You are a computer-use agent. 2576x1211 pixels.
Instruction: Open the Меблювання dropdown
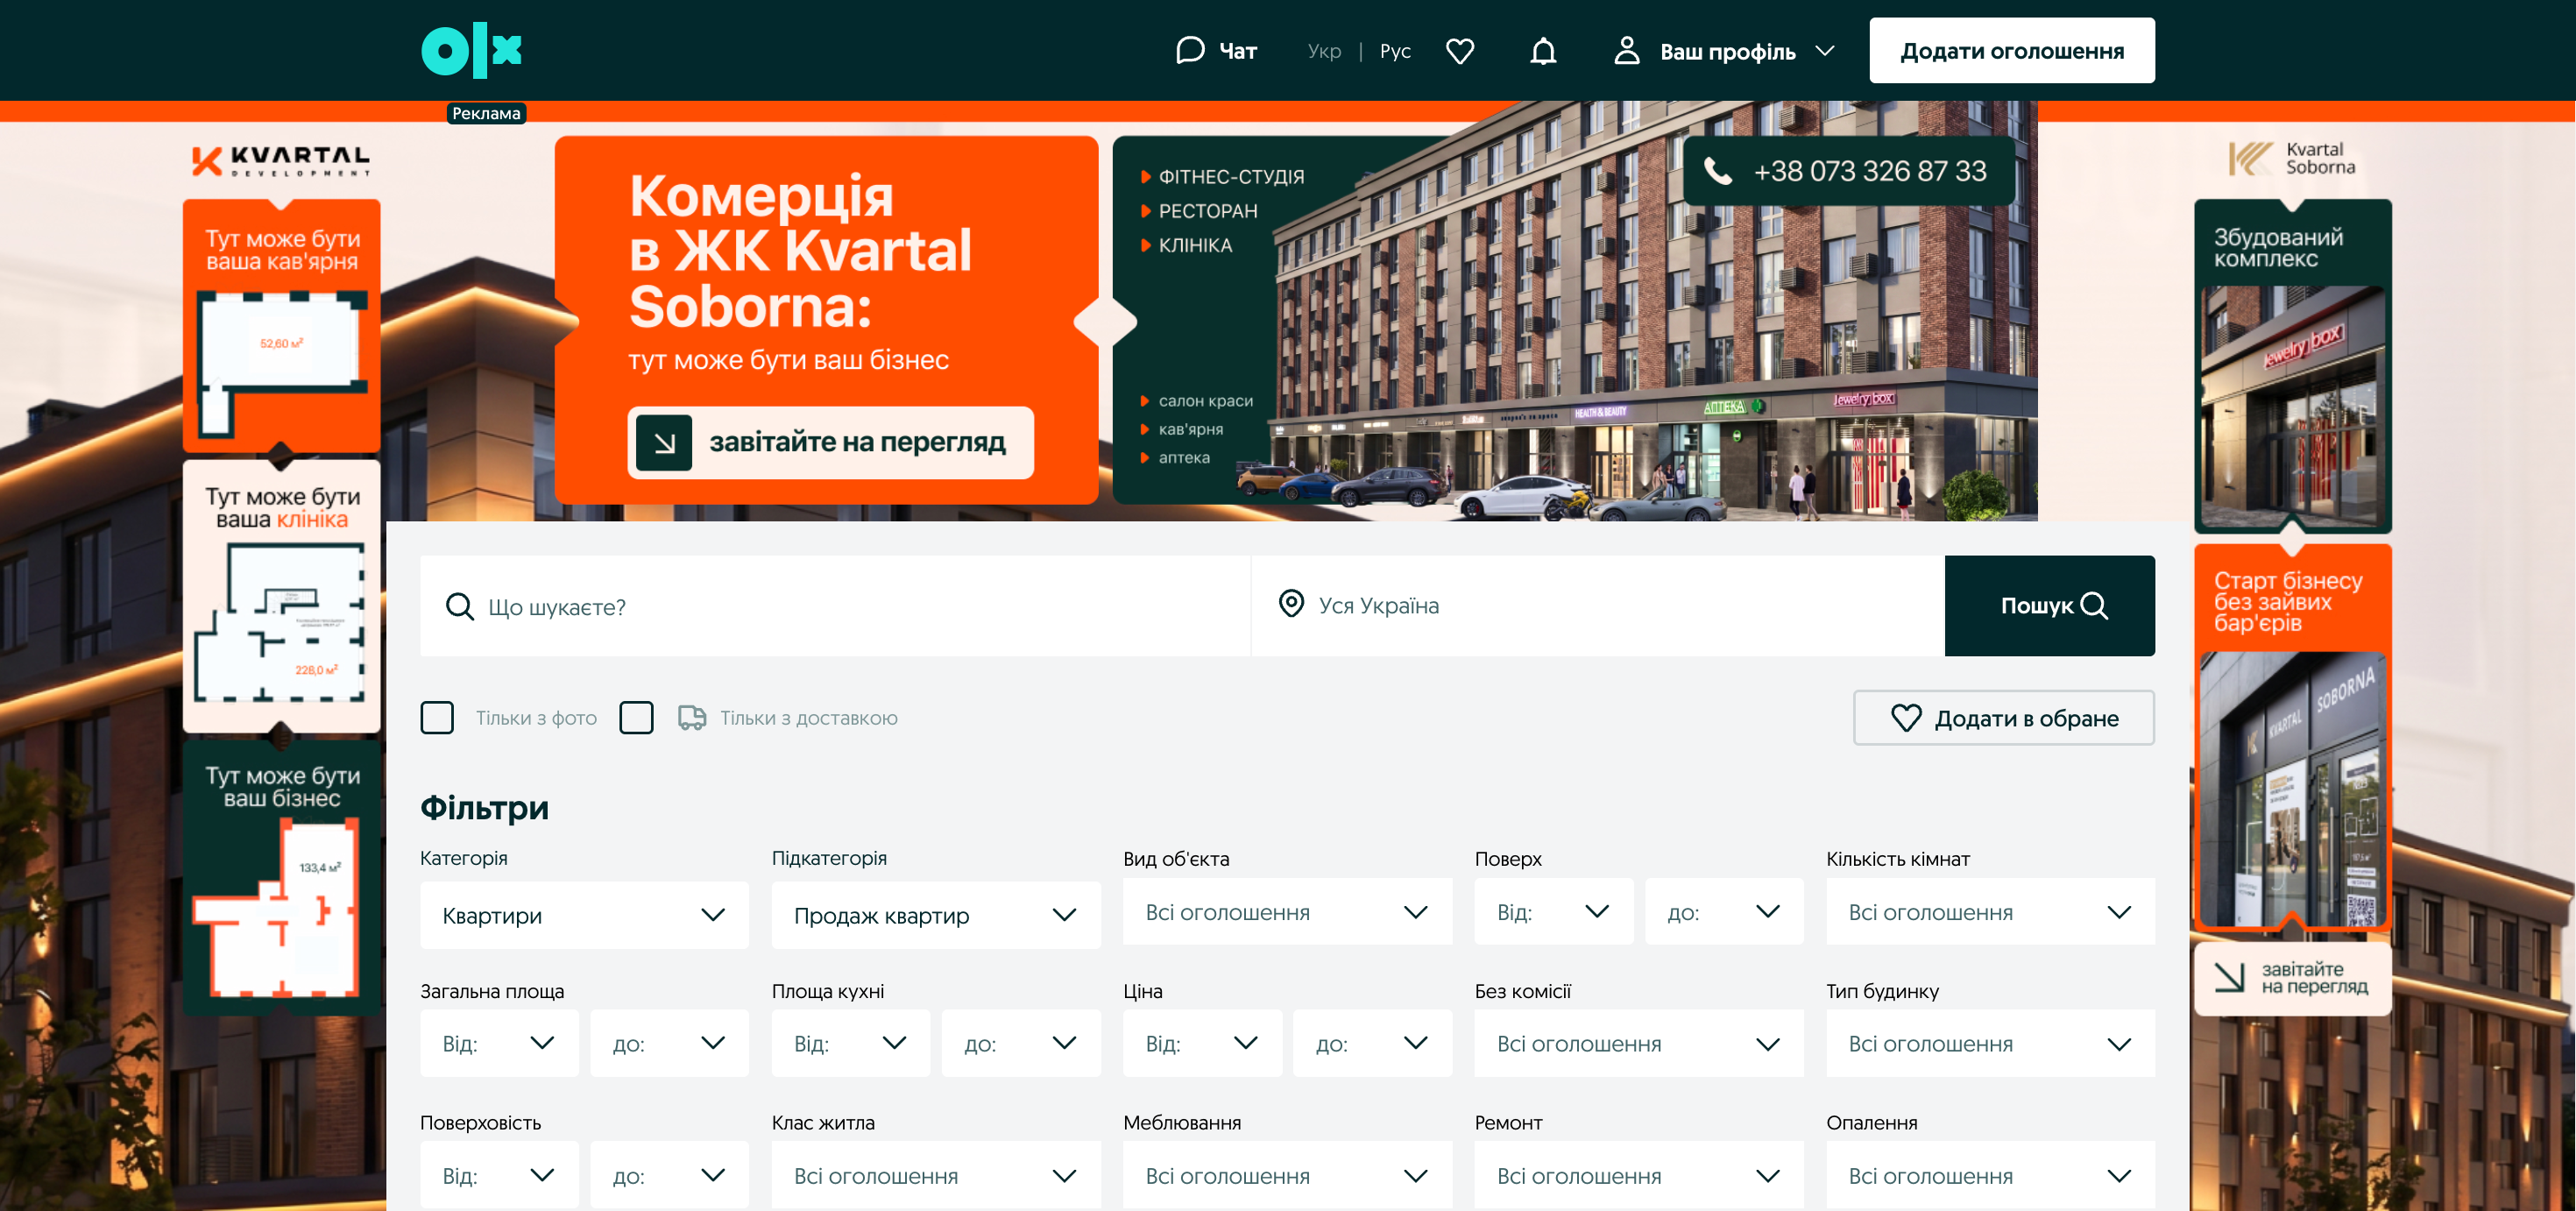coord(1287,1175)
